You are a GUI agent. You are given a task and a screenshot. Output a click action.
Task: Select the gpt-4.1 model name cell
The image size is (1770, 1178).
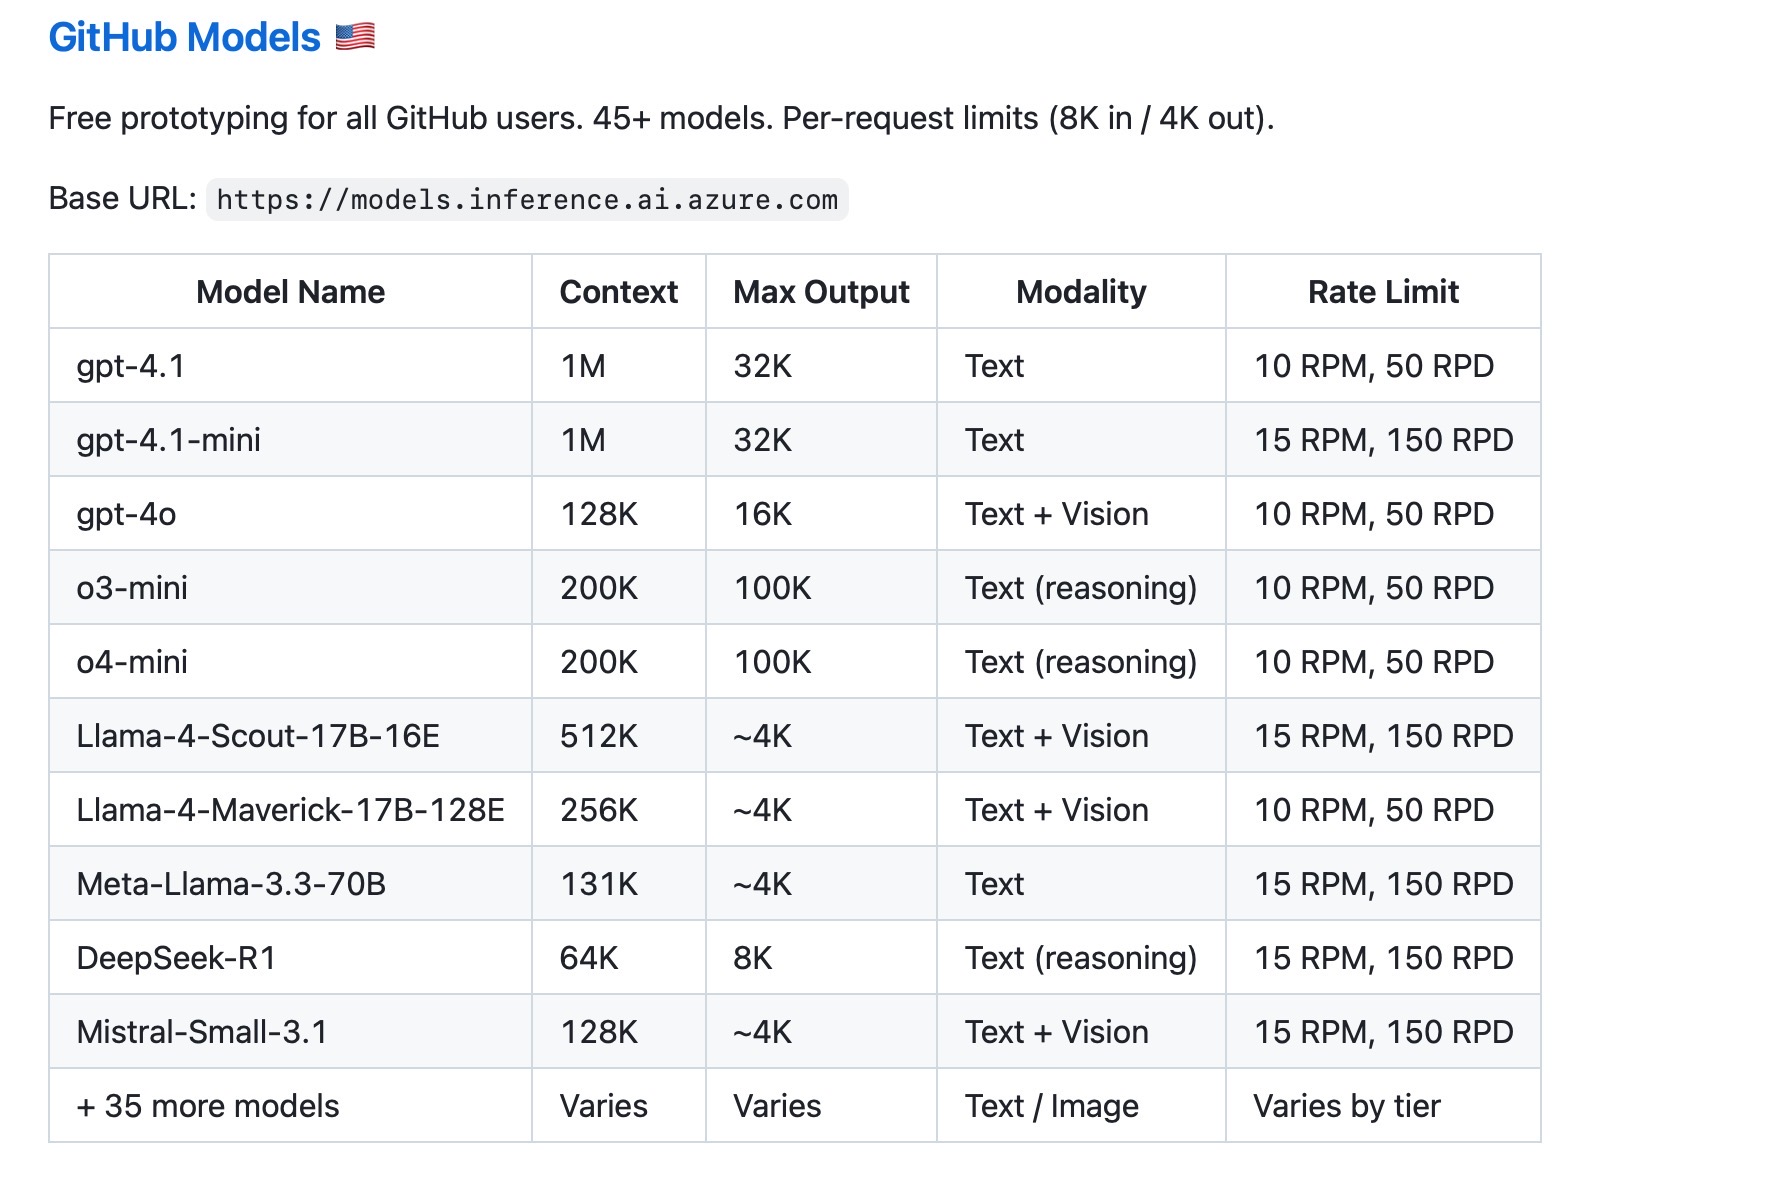(x=131, y=366)
